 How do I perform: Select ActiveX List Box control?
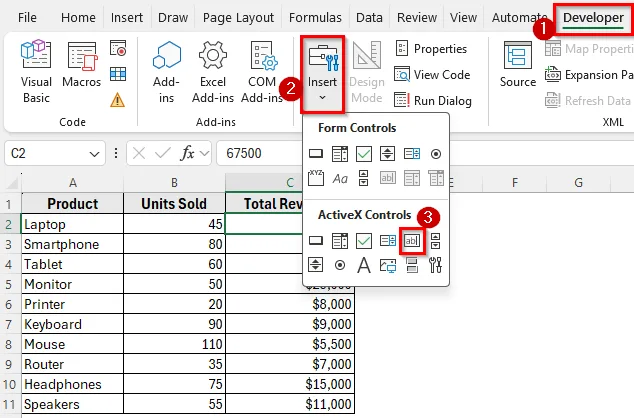point(388,241)
